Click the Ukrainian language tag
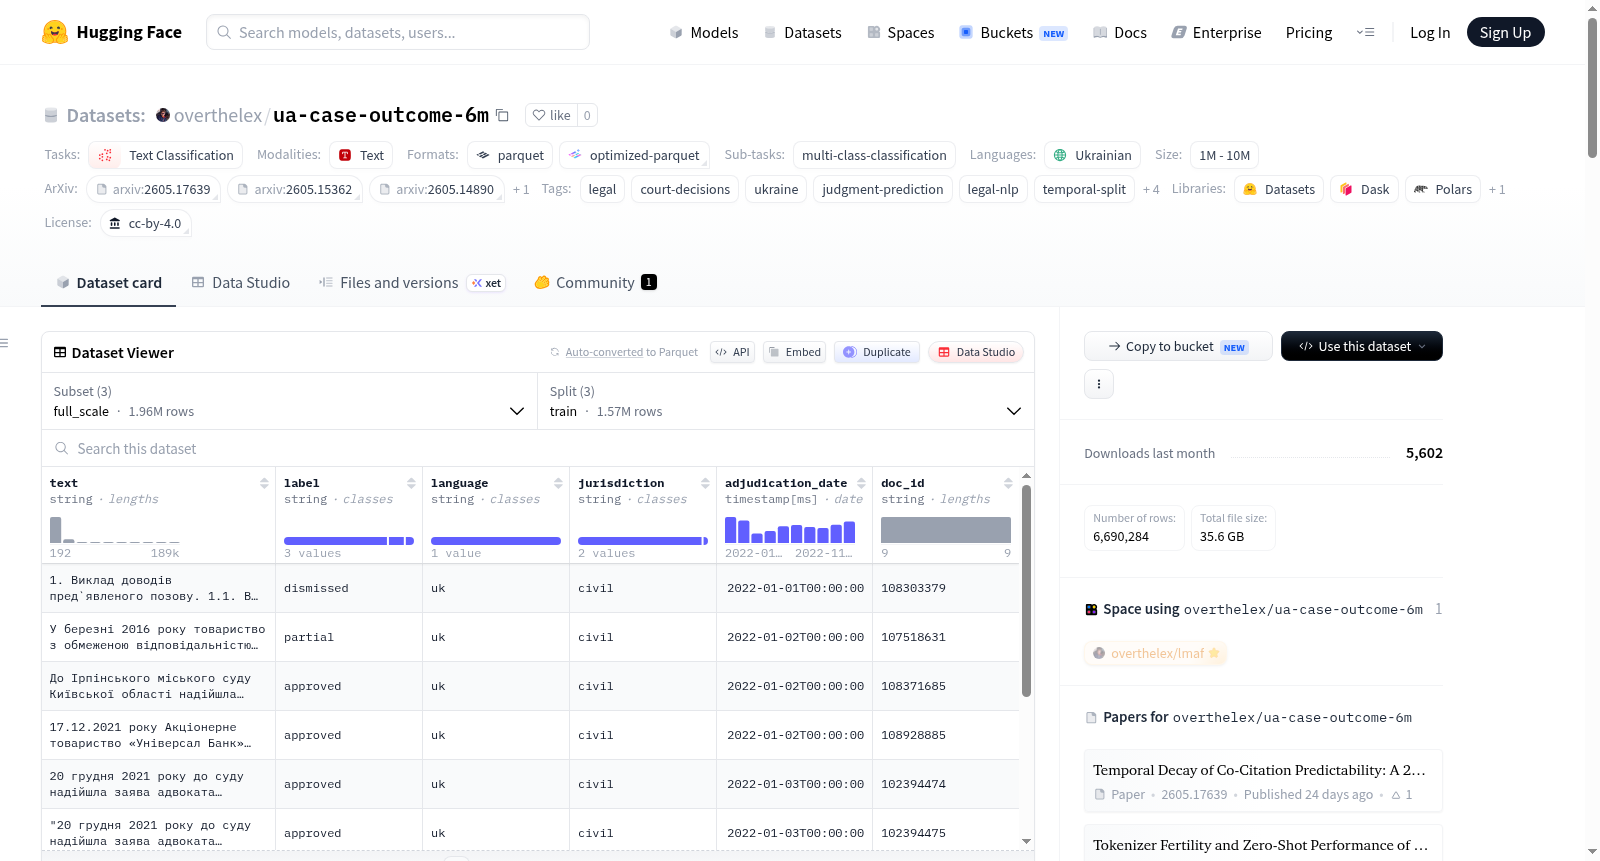 click(x=1092, y=155)
